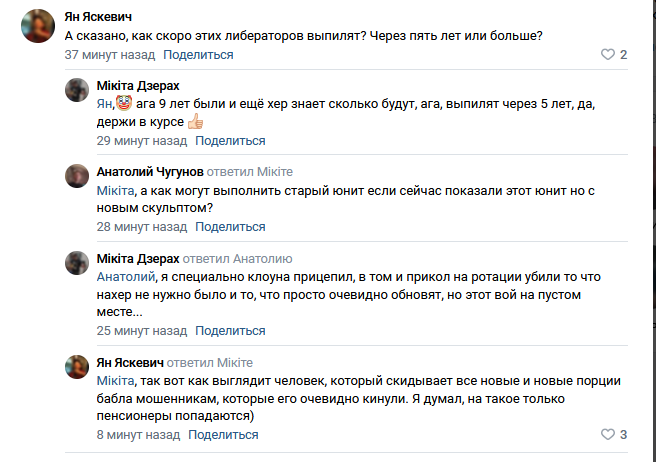Click the clown emoji in Мікіта's reply
The height and width of the screenshot is (462, 656).
[124, 103]
